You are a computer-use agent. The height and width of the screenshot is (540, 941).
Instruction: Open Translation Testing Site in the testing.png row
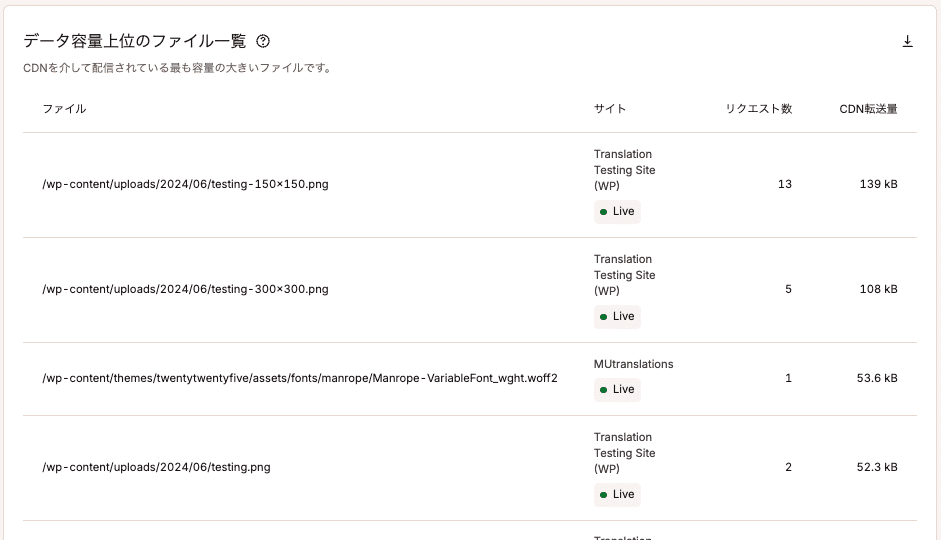tap(624, 453)
